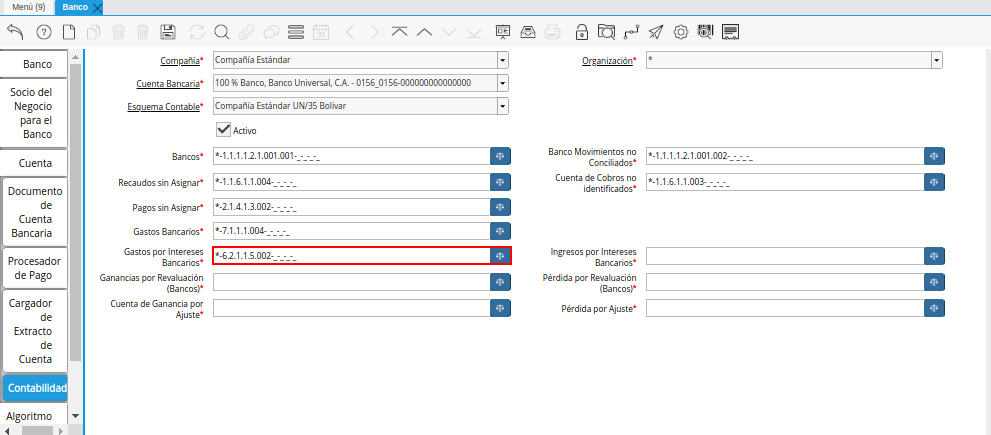Click the refresh arrows icon
This screenshot has width=991, height=435.
197,32
